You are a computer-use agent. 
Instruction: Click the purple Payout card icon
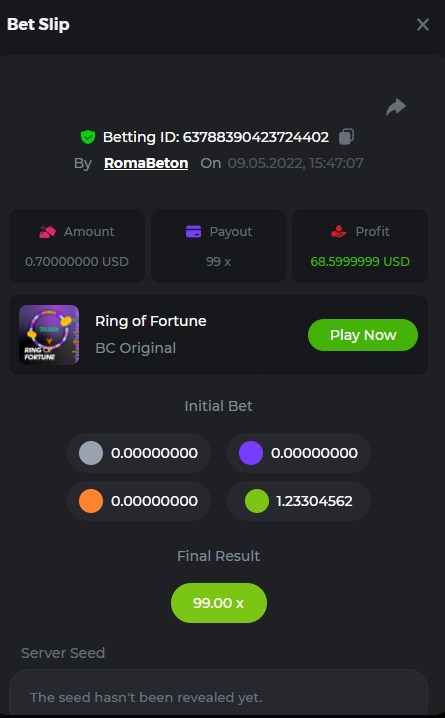(194, 232)
